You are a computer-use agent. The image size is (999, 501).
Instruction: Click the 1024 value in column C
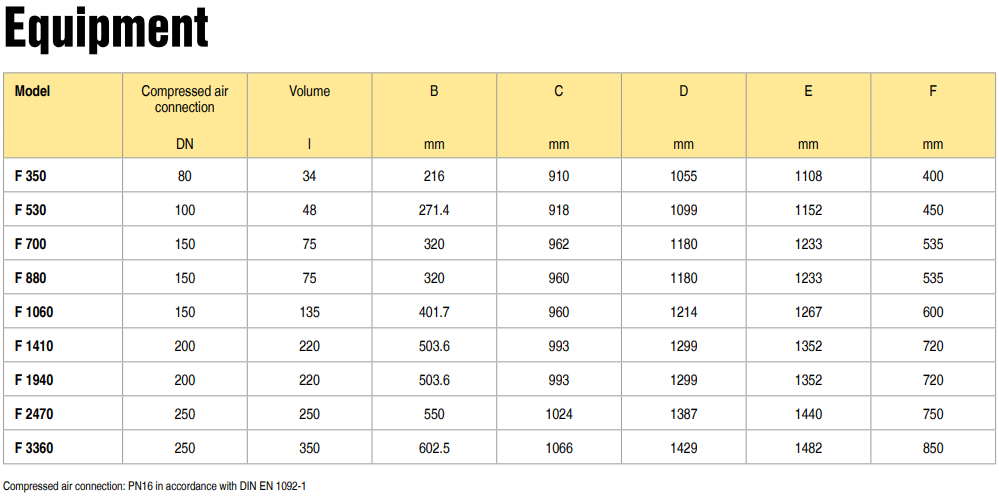[559, 414]
